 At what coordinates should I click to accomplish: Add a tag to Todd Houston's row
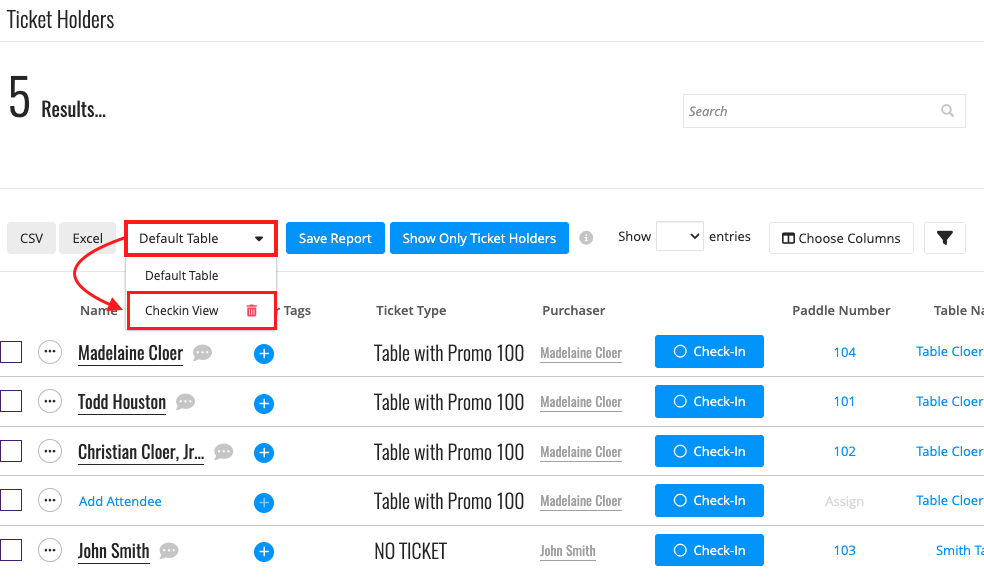(x=264, y=403)
